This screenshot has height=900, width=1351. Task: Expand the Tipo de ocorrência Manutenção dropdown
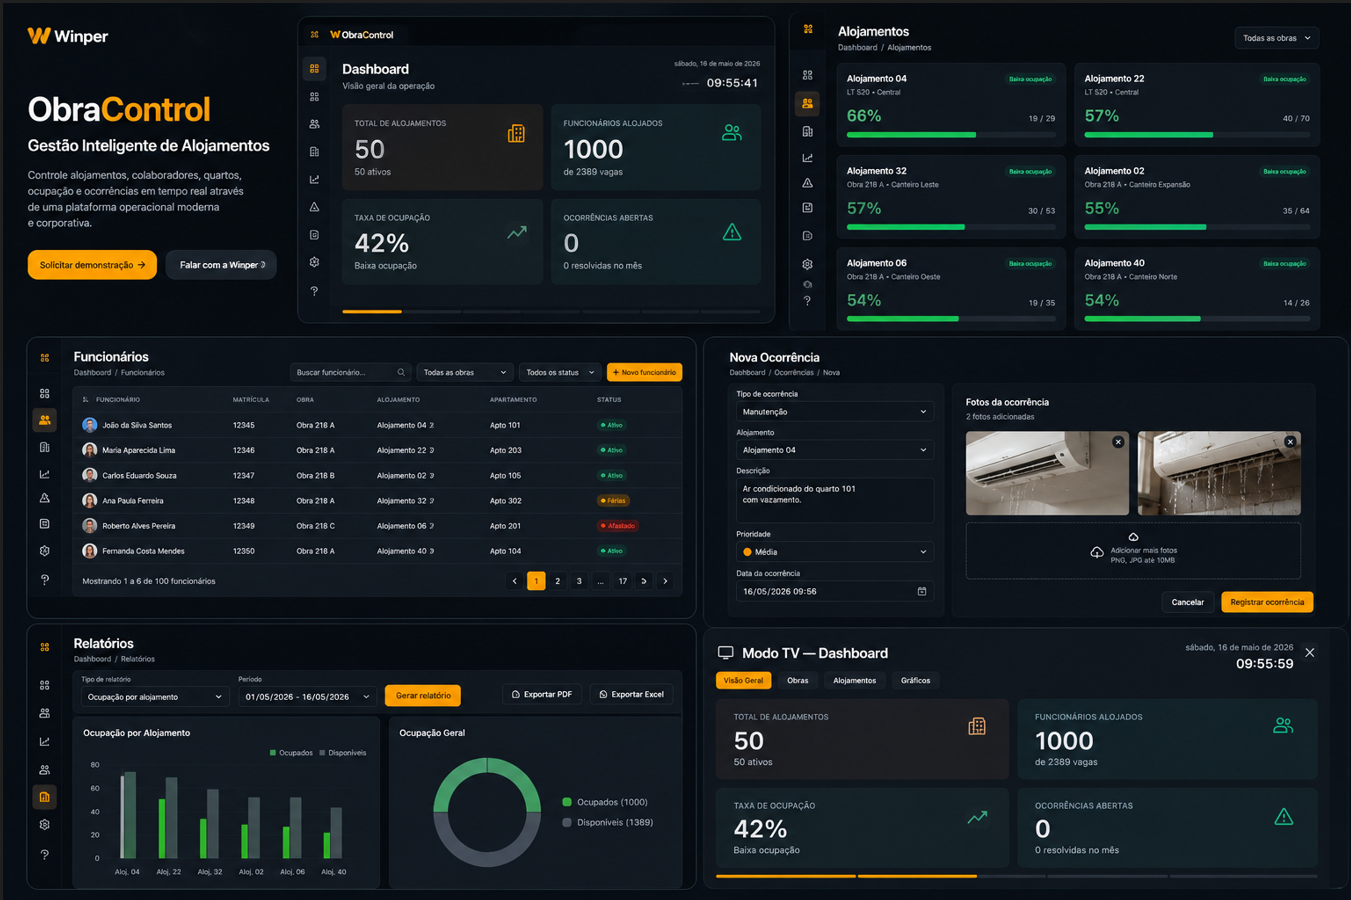834,411
